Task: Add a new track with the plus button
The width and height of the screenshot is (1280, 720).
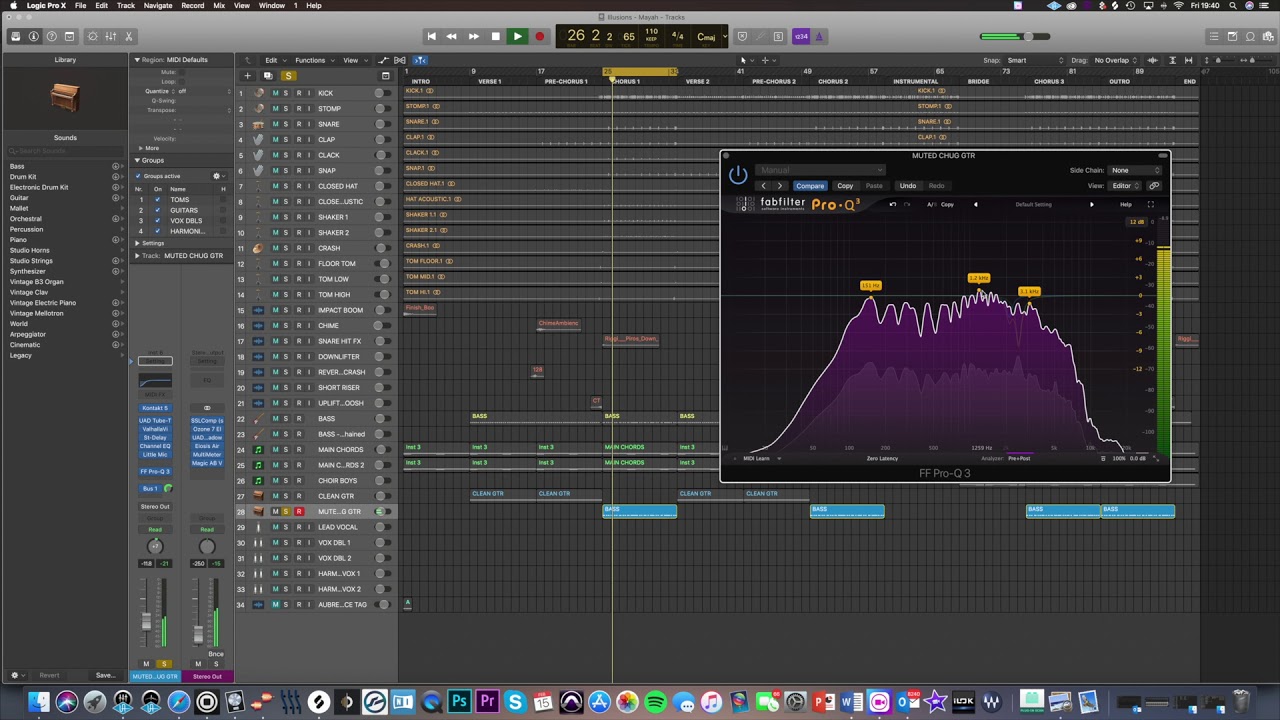Action: [x=247, y=76]
